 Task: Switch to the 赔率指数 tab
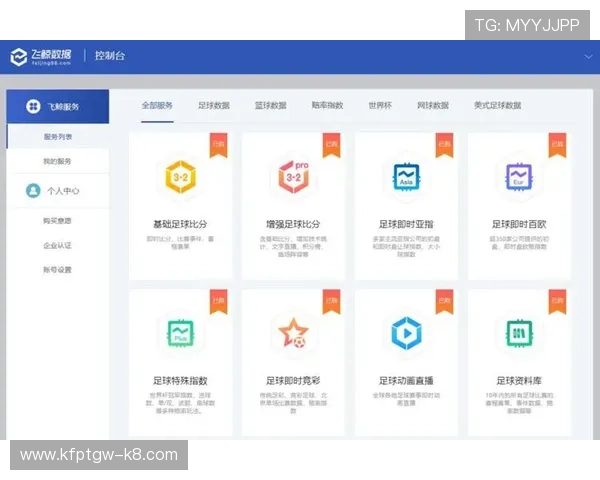(x=327, y=106)
